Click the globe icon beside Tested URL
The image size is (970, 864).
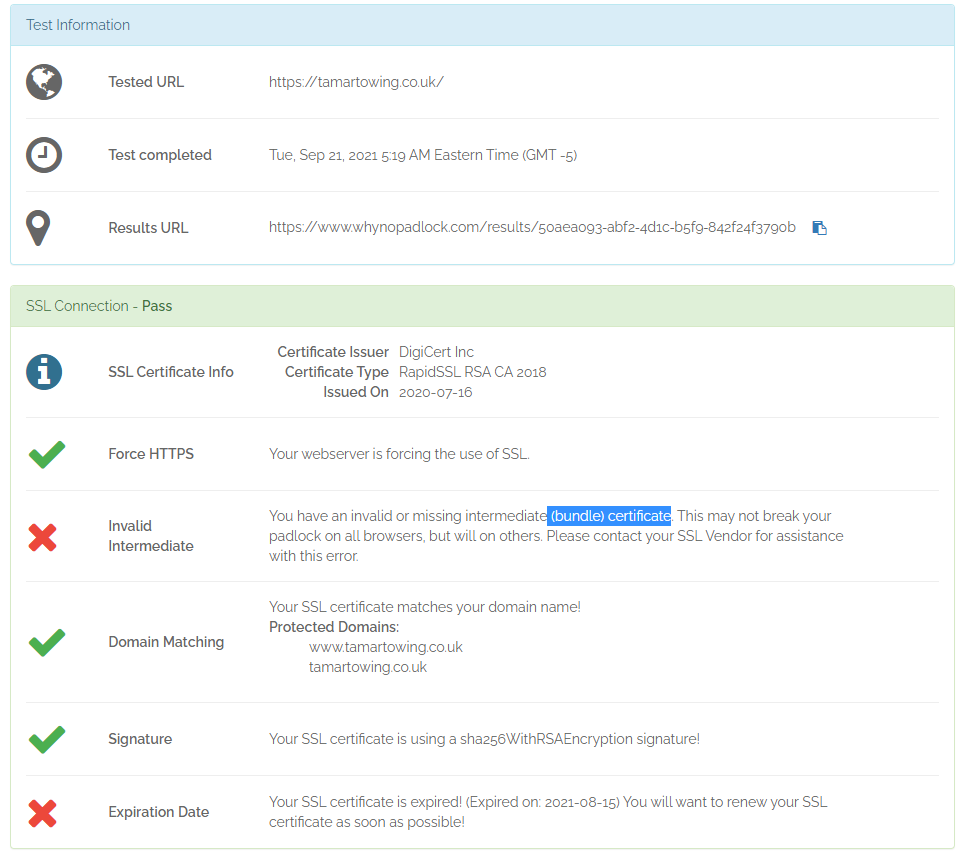tap(44, 82)
